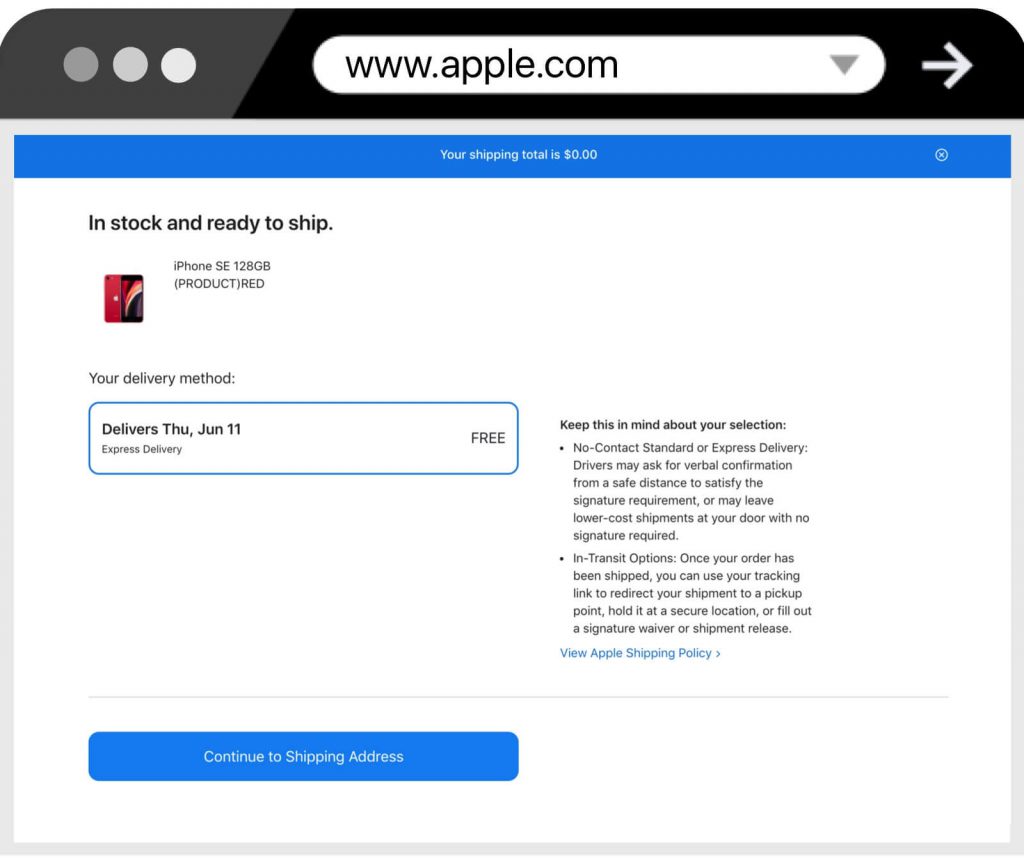Click the first gray window control circle
Viewport: 1024px width, 863px height.
coord(81,65)
